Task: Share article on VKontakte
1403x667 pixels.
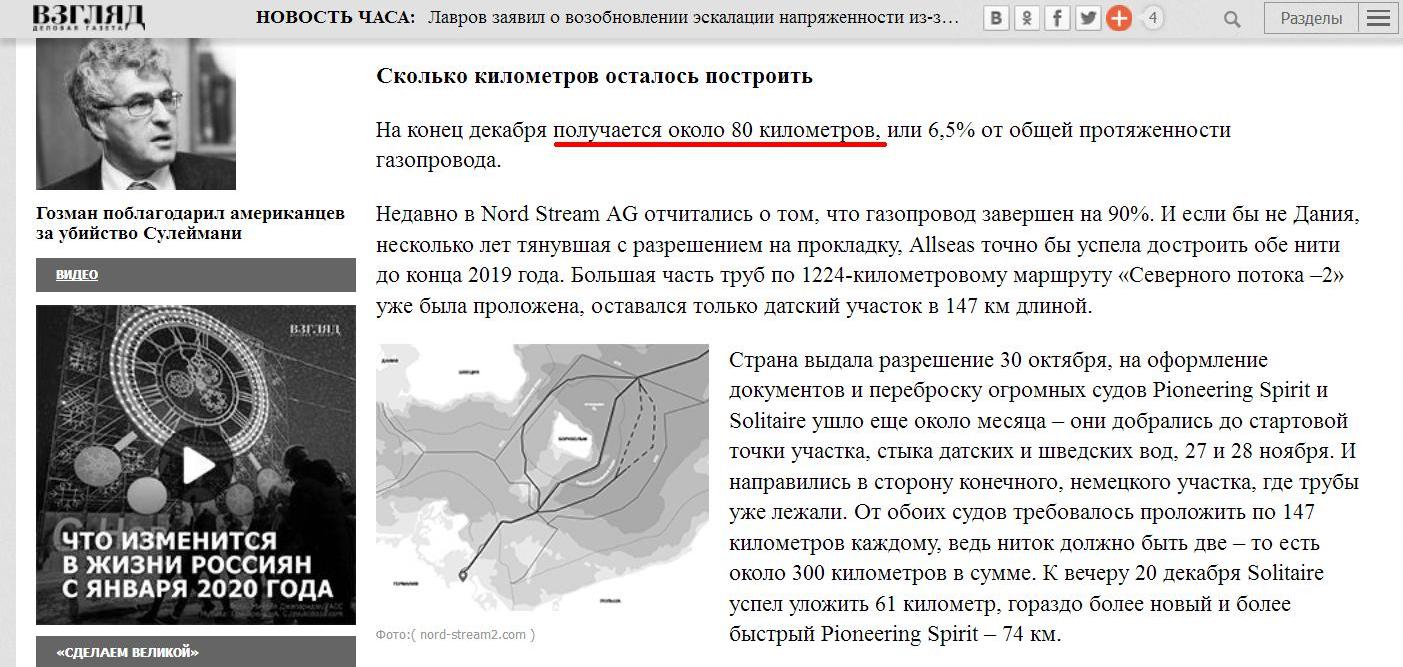Action: point(996,18)
